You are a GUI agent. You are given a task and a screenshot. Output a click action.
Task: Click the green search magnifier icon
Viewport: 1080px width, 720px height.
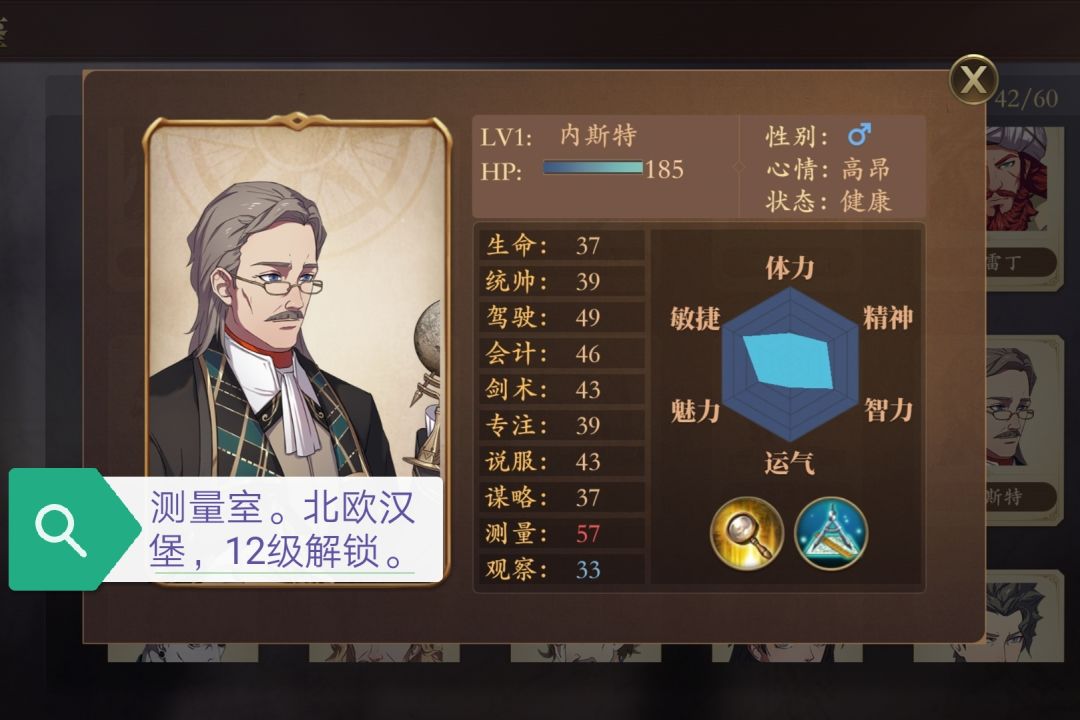click(x=61, y=530)
